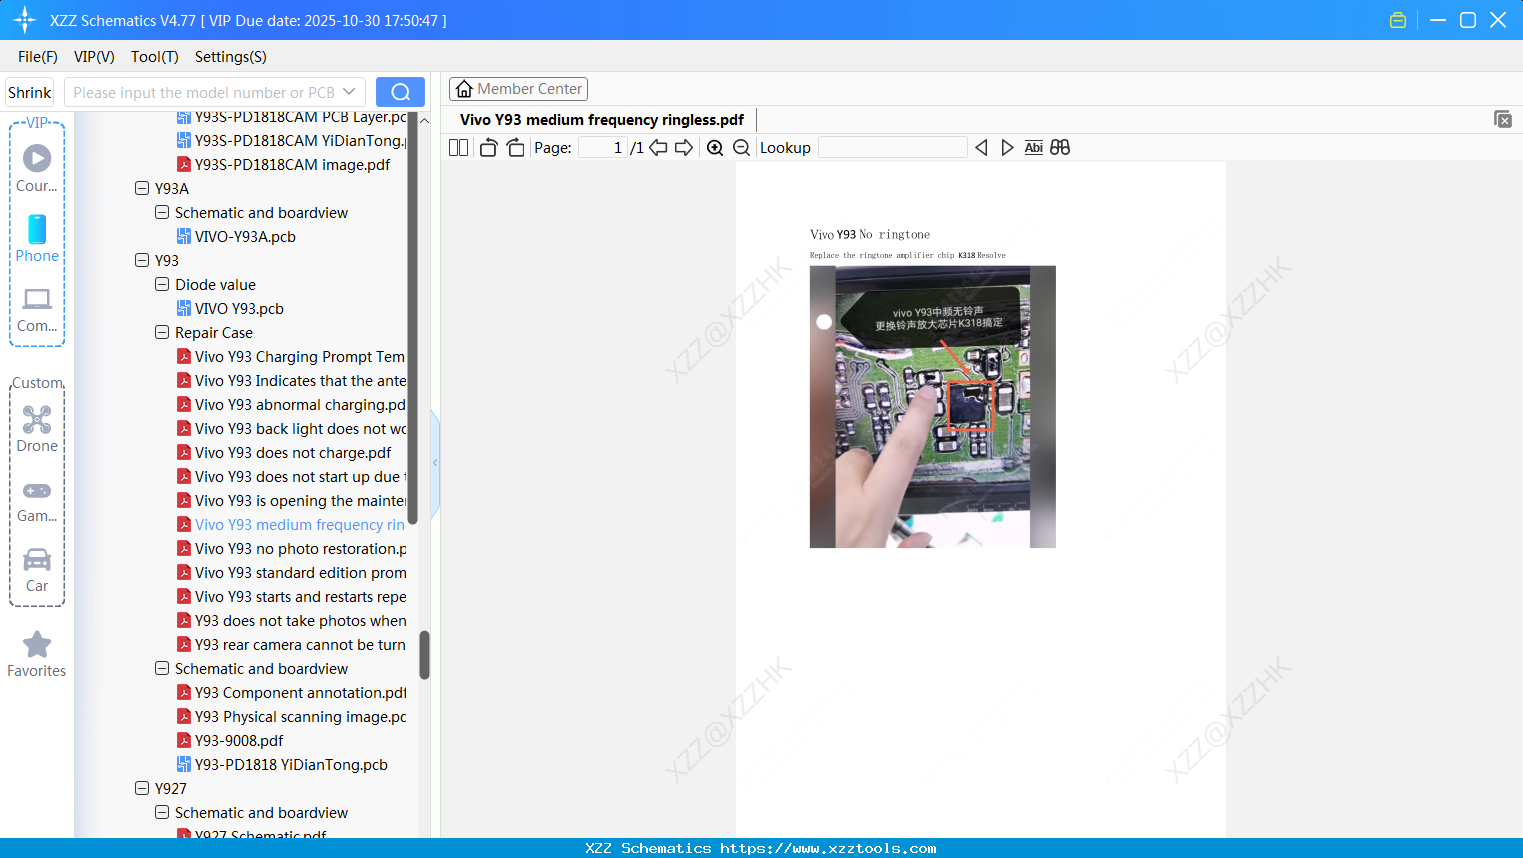
Task: Zoom in on the PDF
Action: 715,148
